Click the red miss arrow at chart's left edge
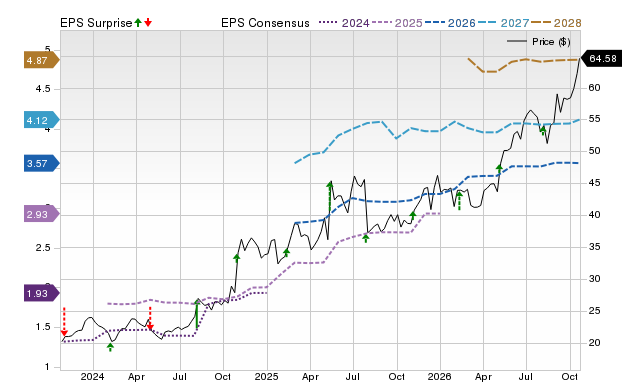The height and width of the screenshot is (382, 640). pyautogui.click(x=64, y=322)
